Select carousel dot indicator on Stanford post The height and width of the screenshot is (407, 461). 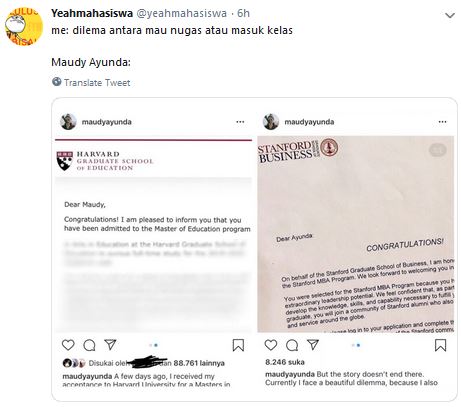356,345
